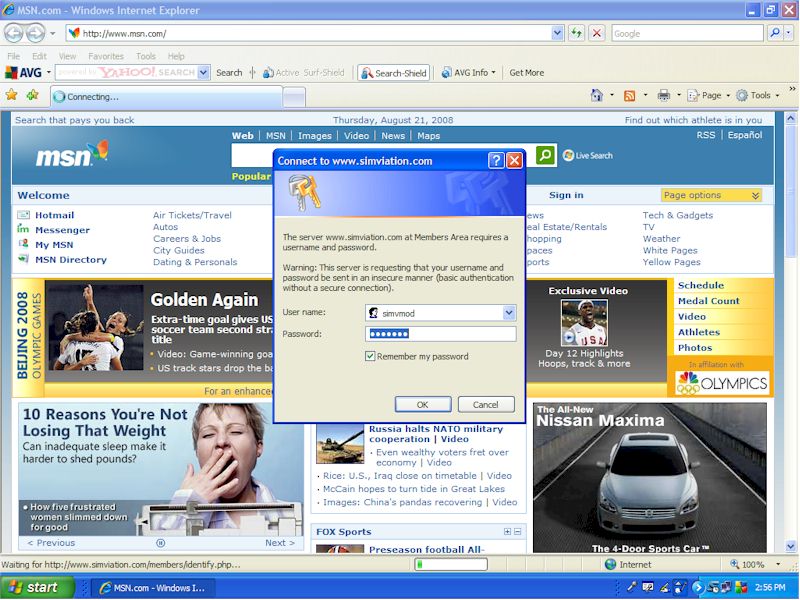Click the Back navigation arrow
Viewport: 800px width, 600px height.
[x=15, y=33]
